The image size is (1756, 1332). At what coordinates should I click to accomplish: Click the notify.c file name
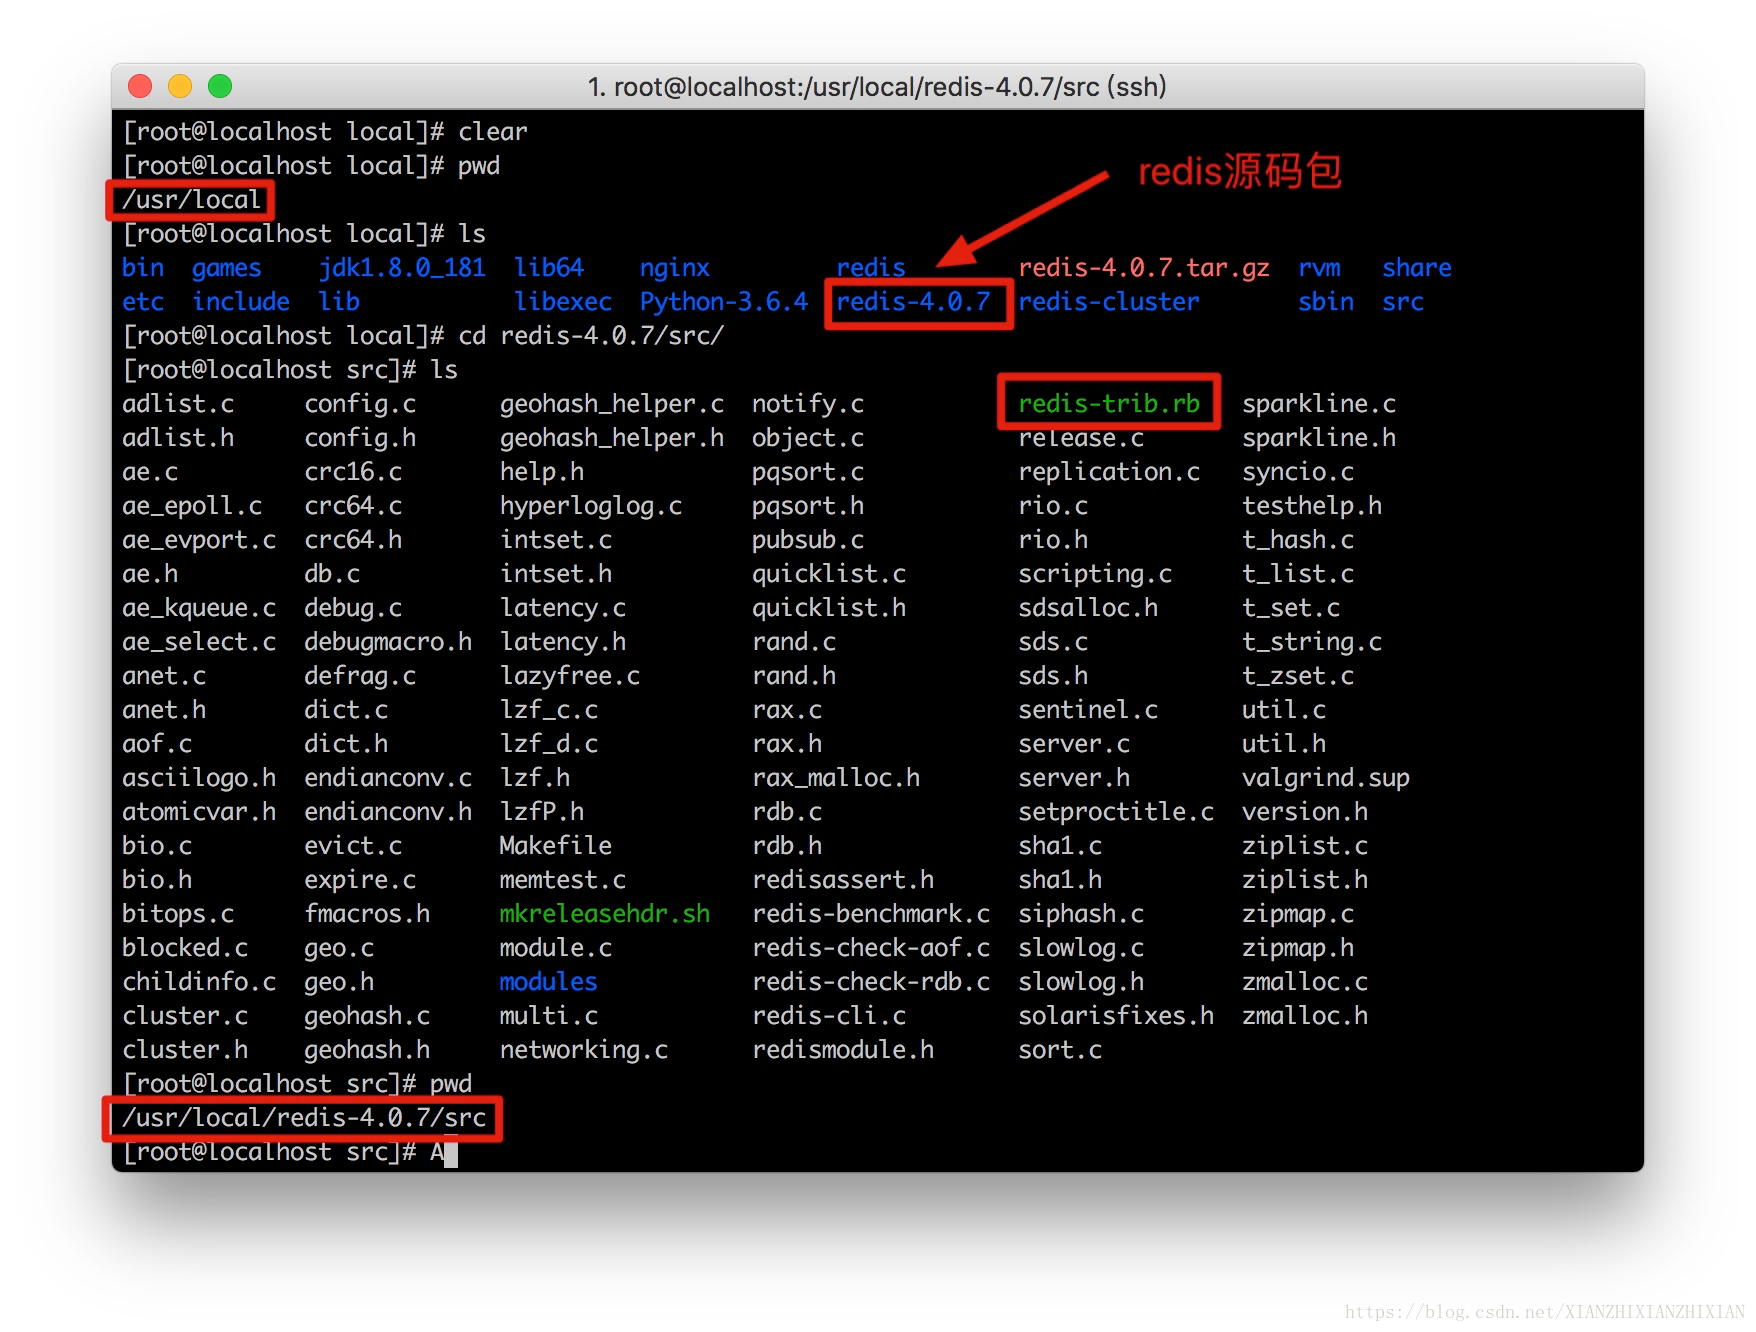pos(808,404)
